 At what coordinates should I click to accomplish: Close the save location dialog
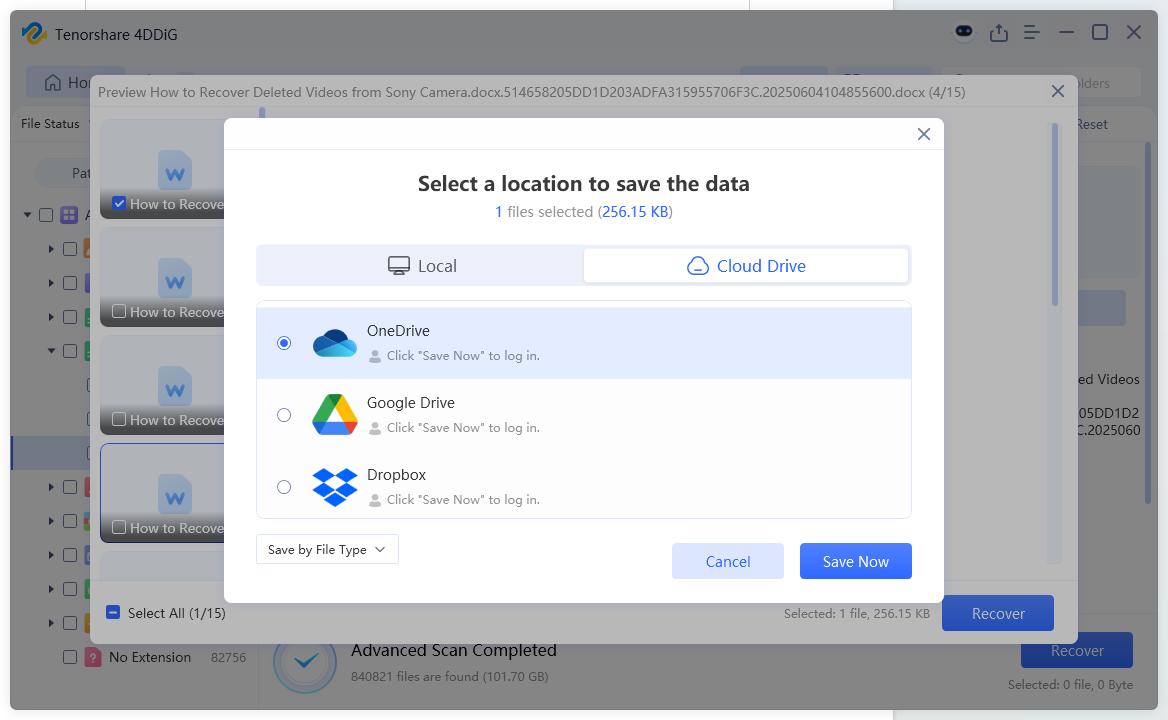924,134
